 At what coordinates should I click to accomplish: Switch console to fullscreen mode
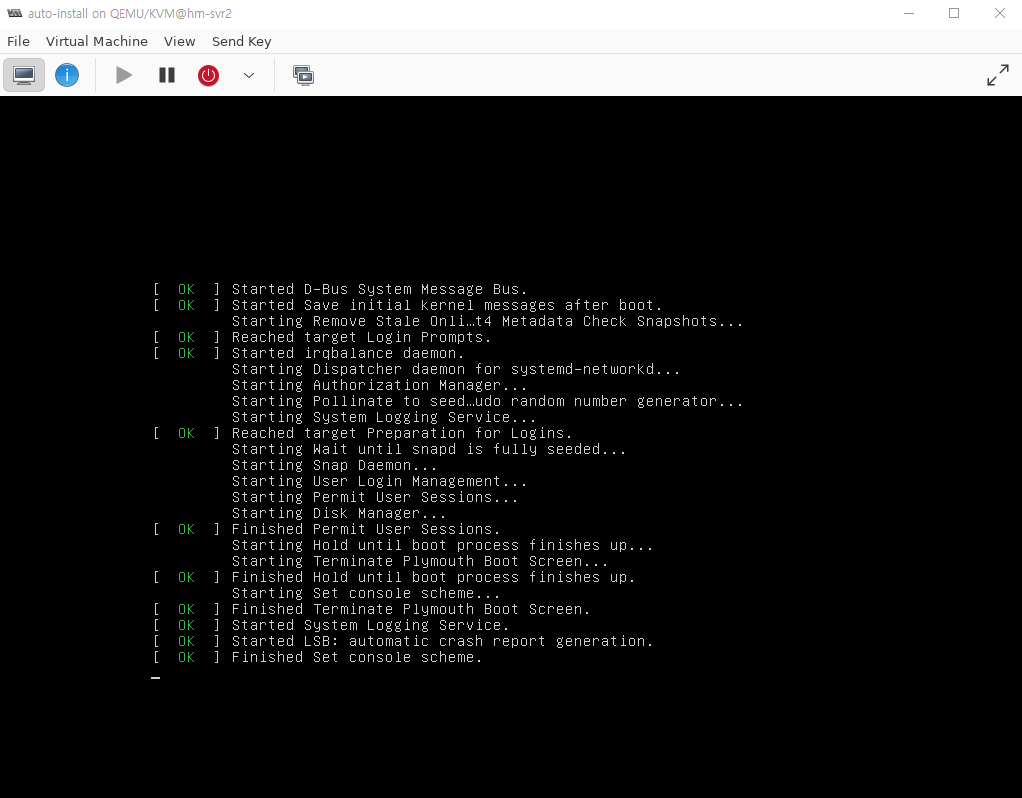point(997,75)
